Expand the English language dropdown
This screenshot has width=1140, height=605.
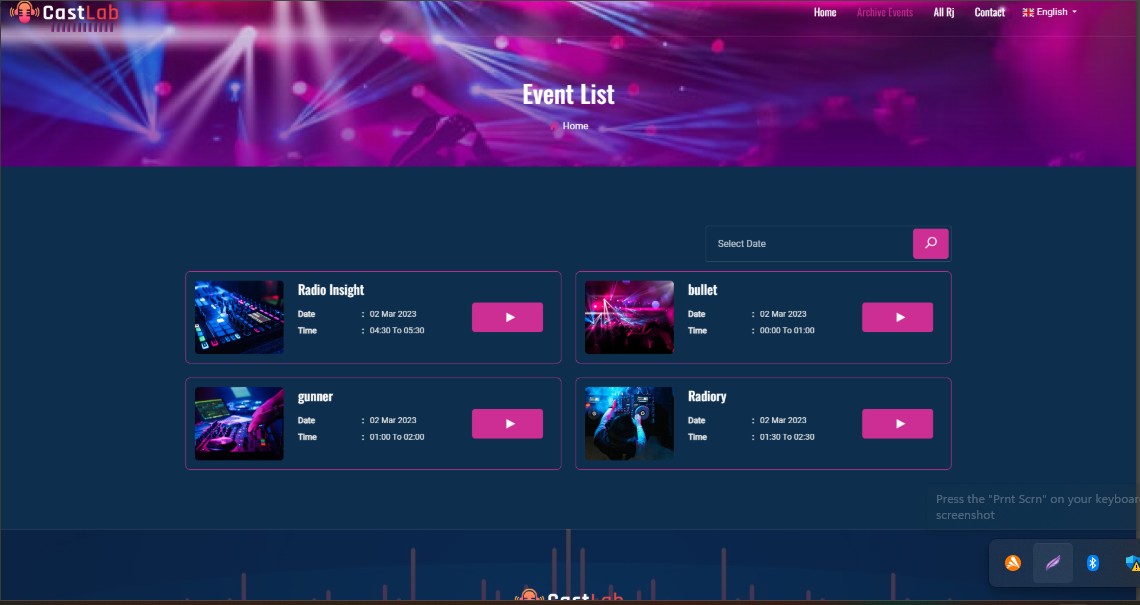(x=1050, y=12)
